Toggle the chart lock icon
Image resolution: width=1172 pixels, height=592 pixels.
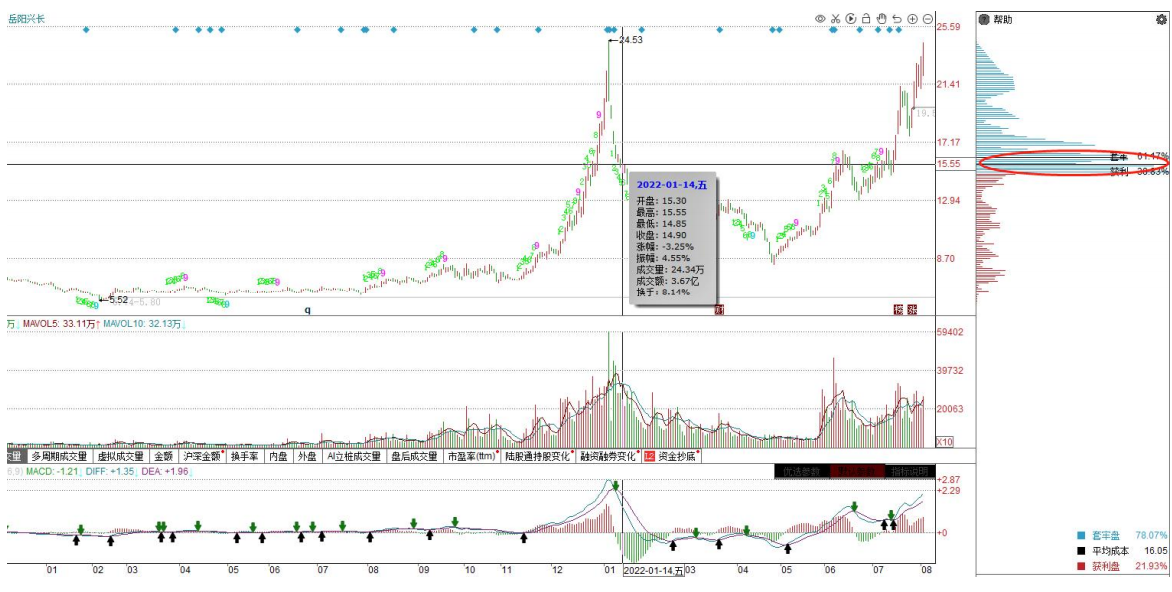pyautogui.click(x=866, y=19)
